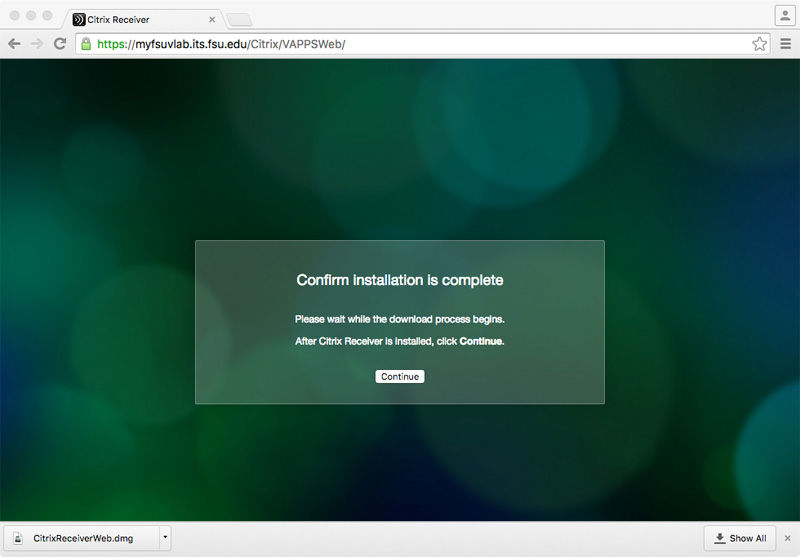The image size is (800, 557).
Task: Click Show All downloads button
Action: pos(740,538)
